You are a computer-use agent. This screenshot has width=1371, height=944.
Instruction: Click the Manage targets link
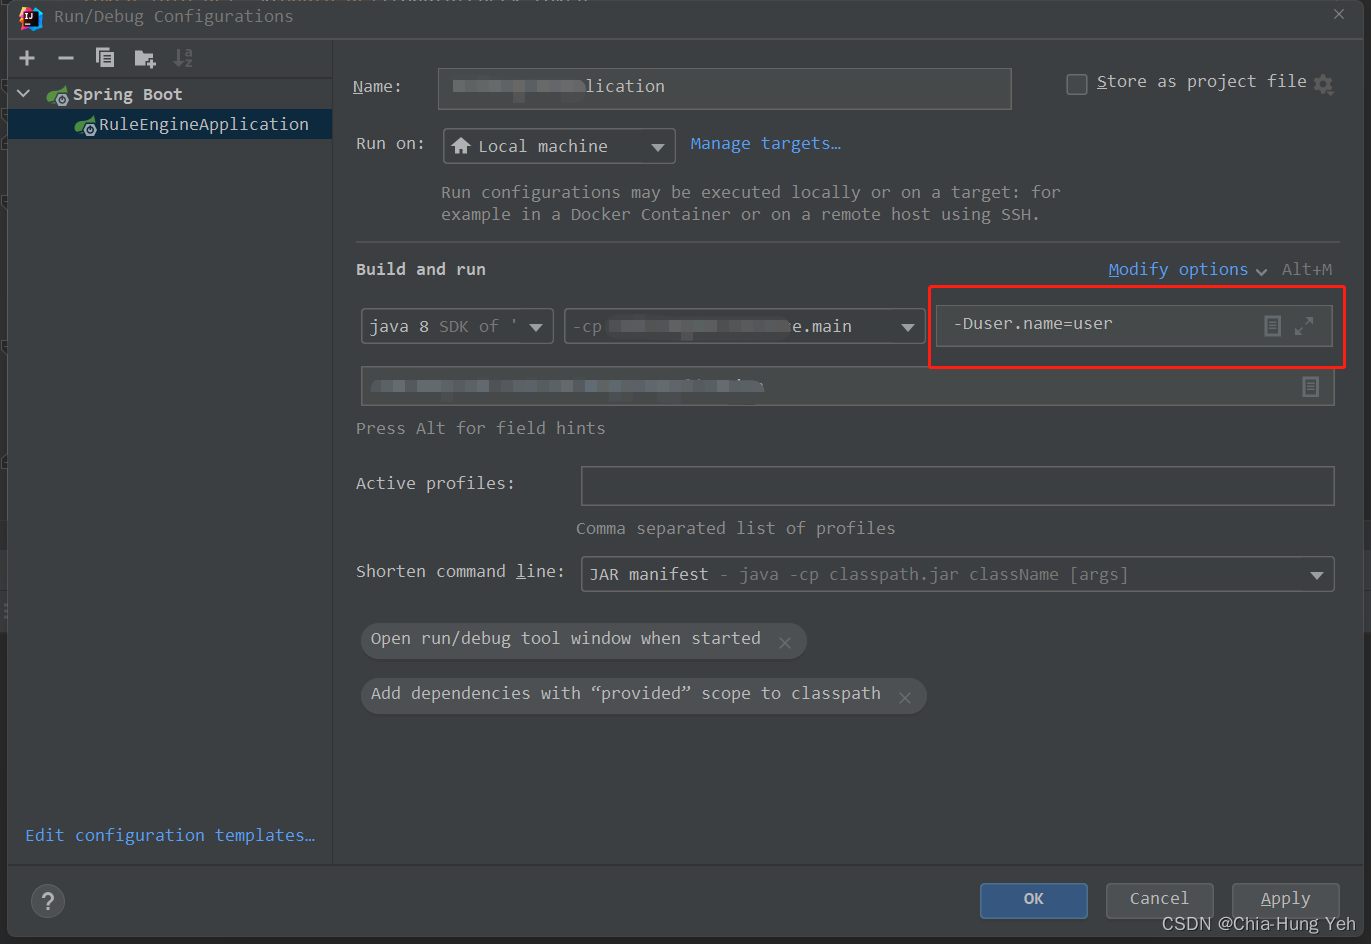[765, 143]
